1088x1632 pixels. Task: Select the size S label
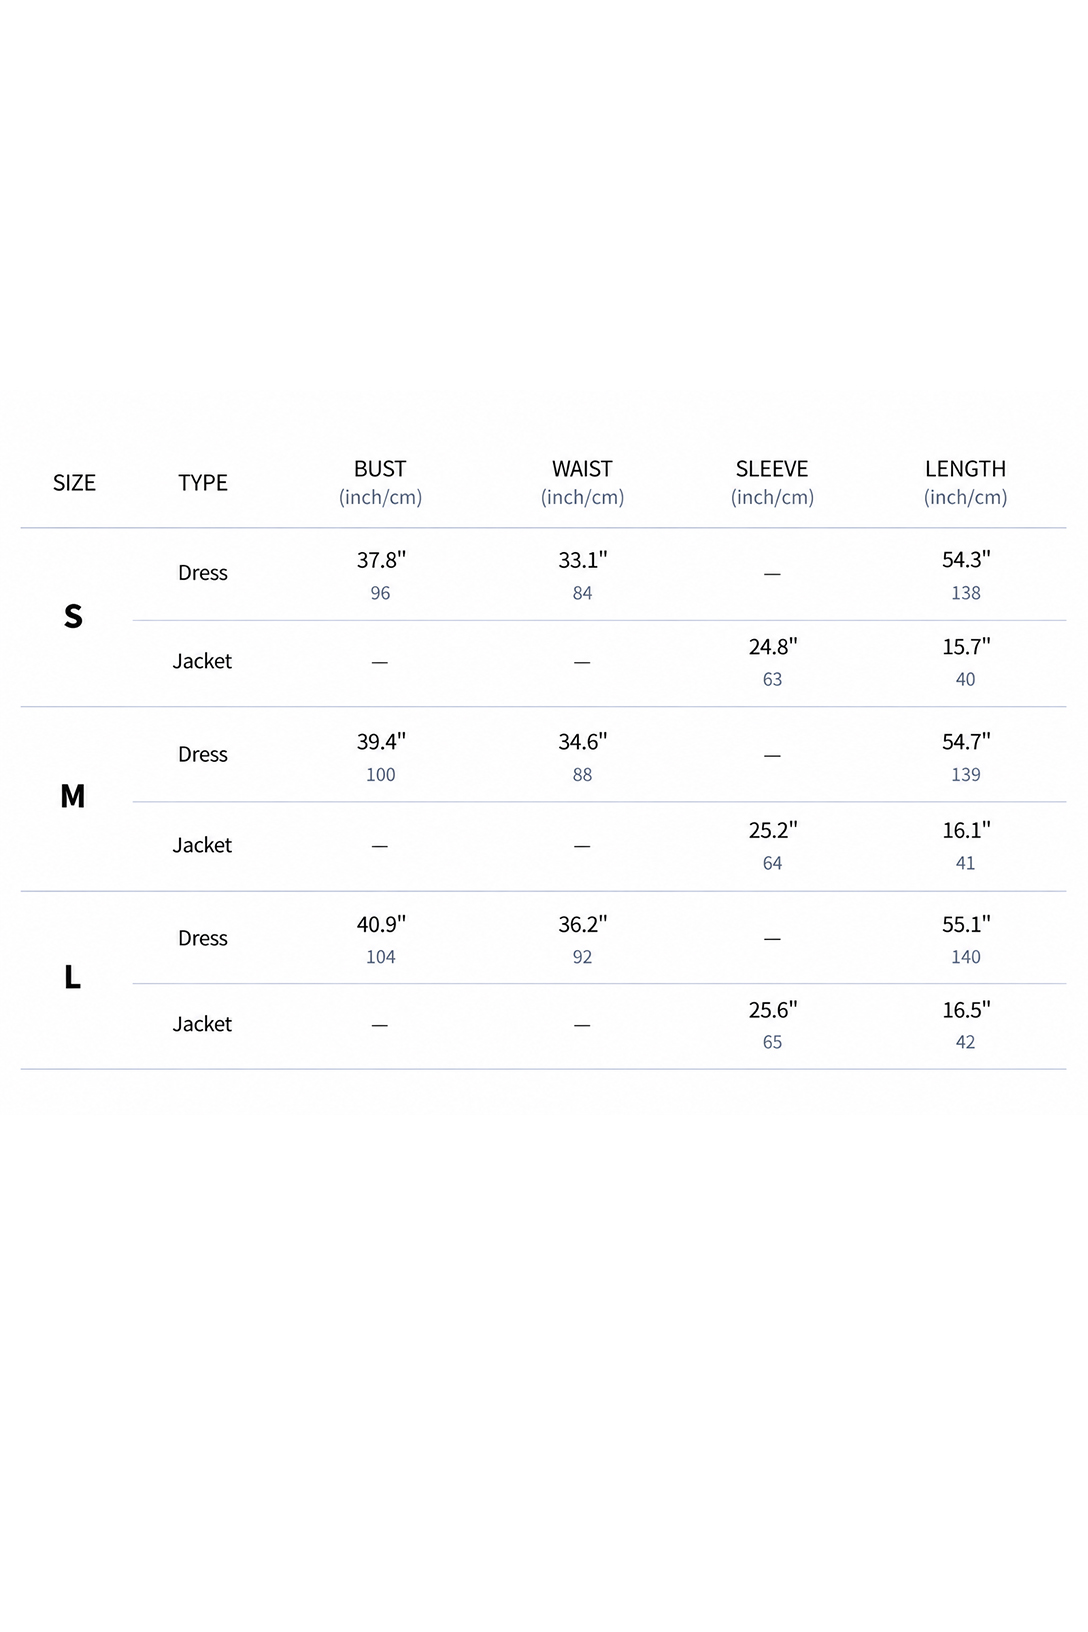pos(73,616)
